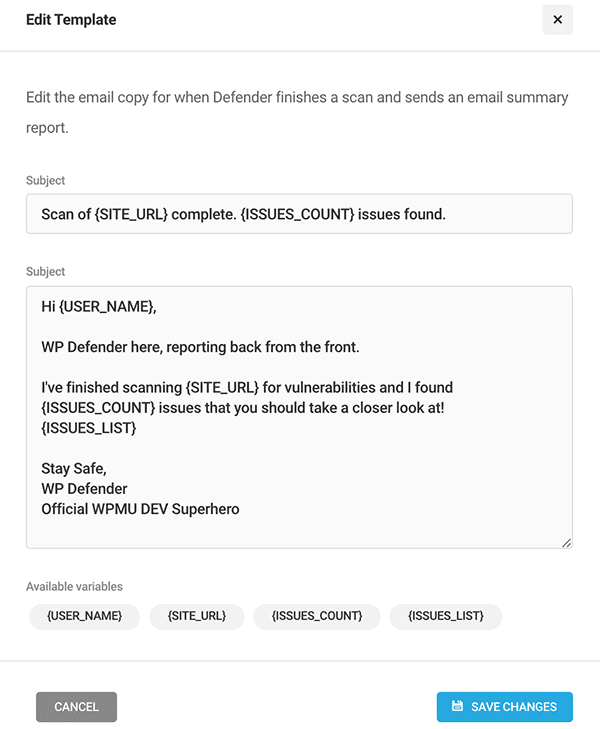This screenshot has height=729, width=600.
Task: Insert the {SITE_URL} variable chip
Action: coord(197,616)
